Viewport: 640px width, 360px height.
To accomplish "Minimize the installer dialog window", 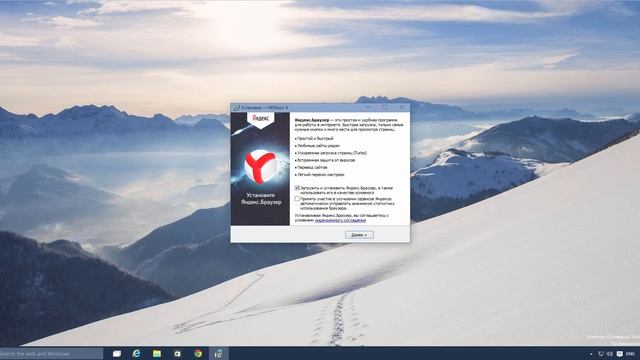I will [369, 107].
